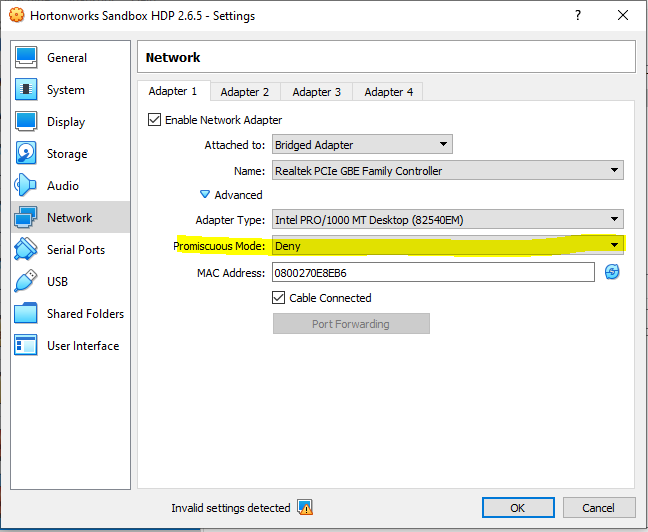Image resolution: width=648 pixels, height=532 pixels.
Task: Click into the MAC Address field
Action: (432, 272)
